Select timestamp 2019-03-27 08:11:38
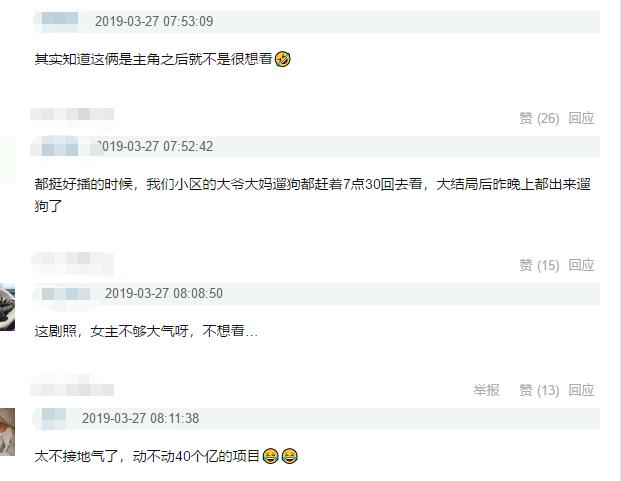This screenshot has width=621, height=481. pyautogui.click(x=141, y=418)
